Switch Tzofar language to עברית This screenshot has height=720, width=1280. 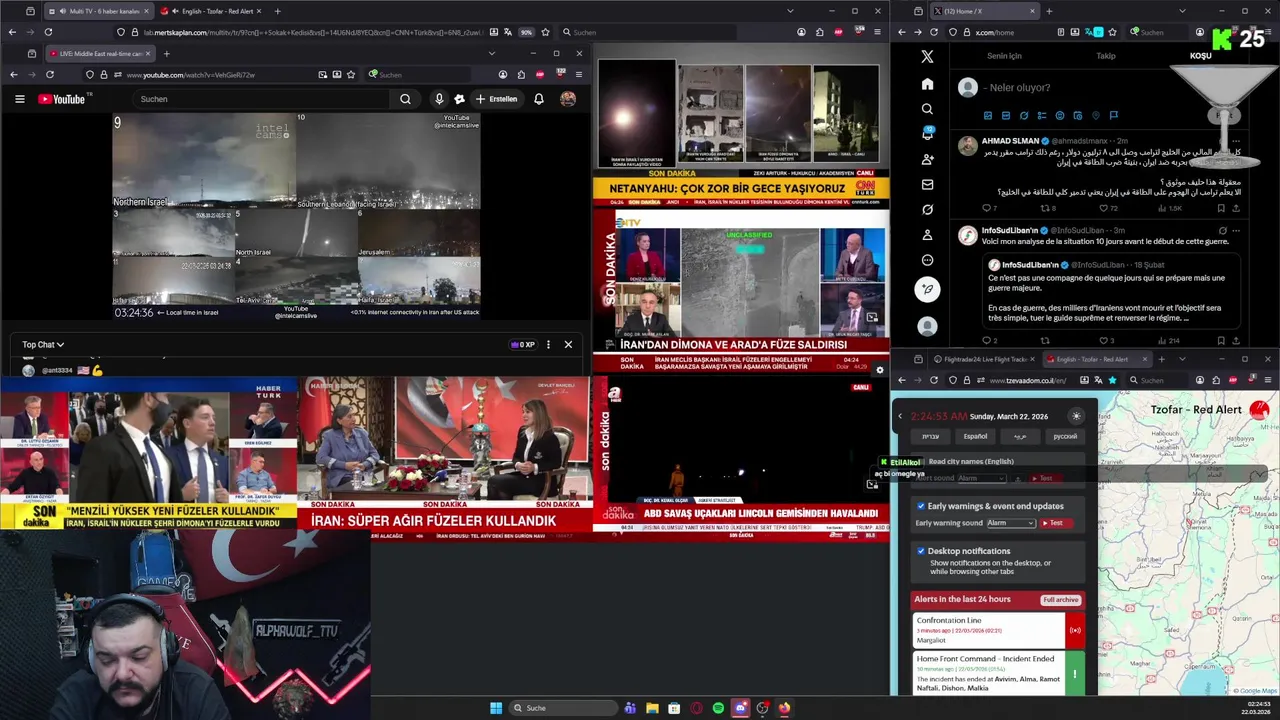(x=930, y=436)
